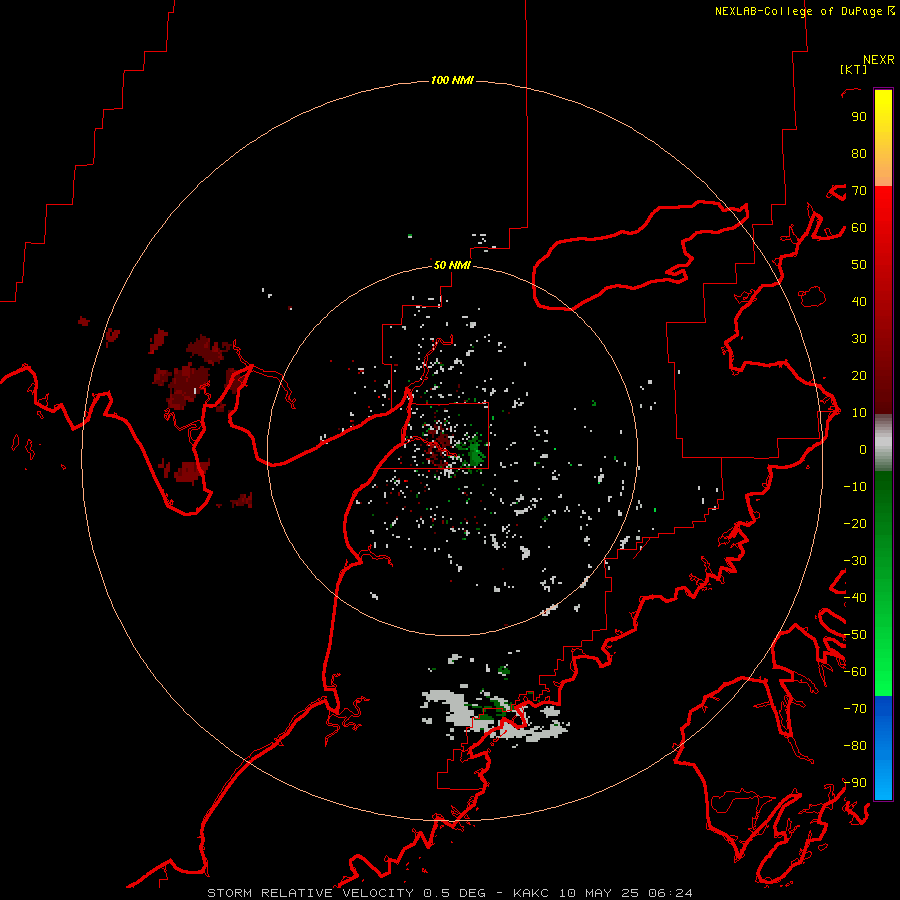Click the 'NEXR' label above color bar
Screen dimensions: 900x900
click(x=879, y=60)
